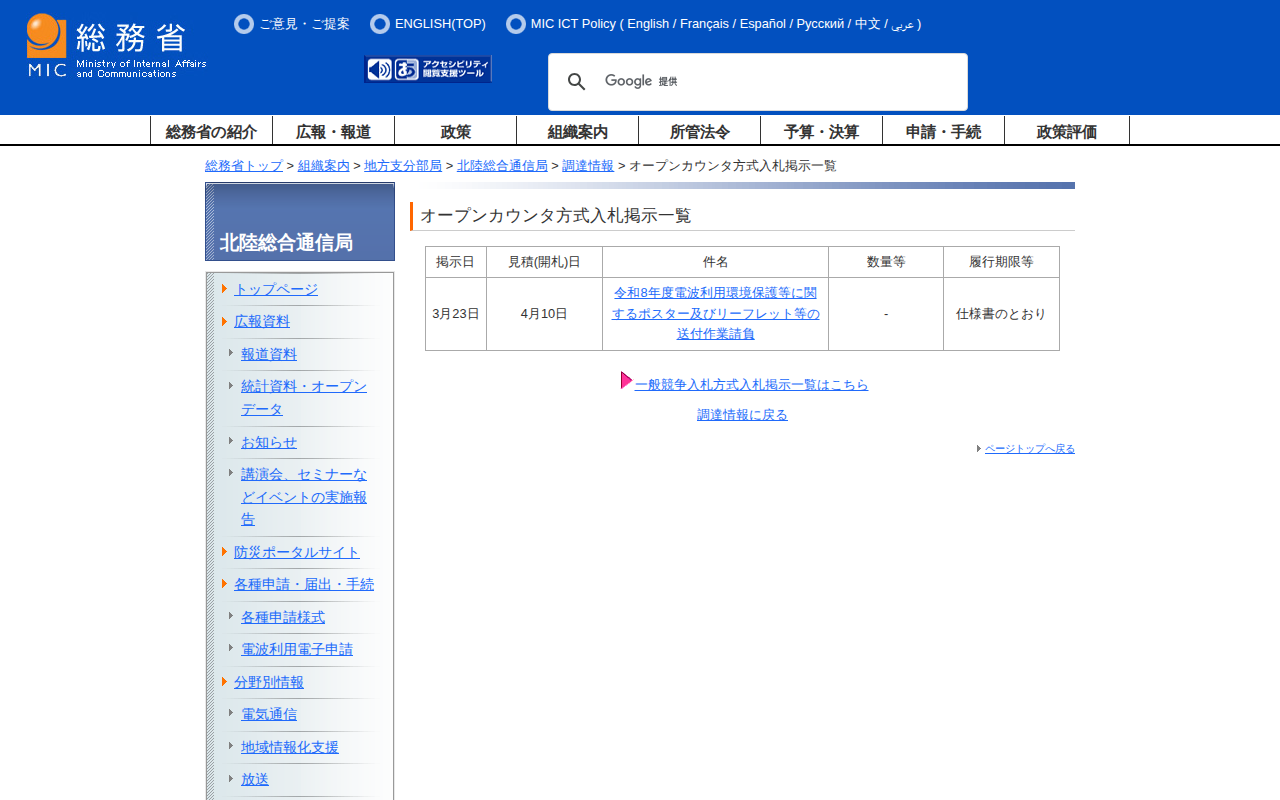This screenshot has width=1280, height=800.
Task: Click ページトップへ戻る link
Action: tap(1029, 449)
